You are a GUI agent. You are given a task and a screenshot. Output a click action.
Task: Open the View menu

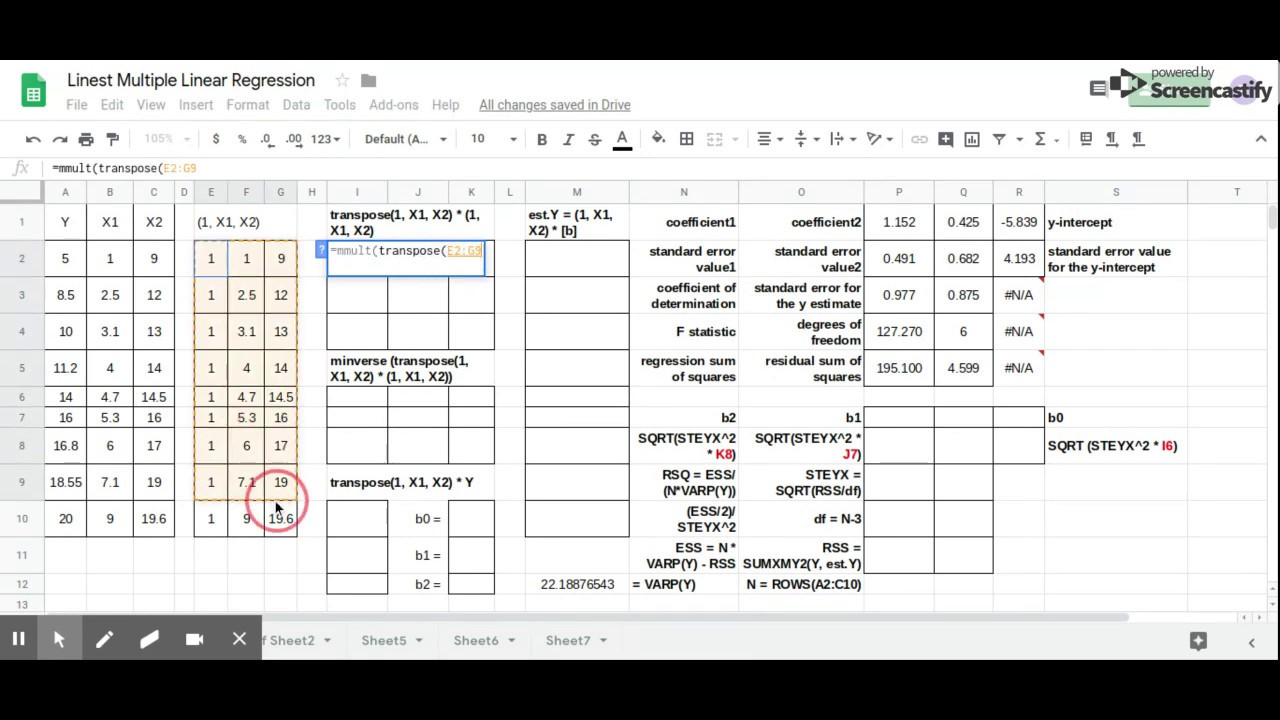(151, 105)
